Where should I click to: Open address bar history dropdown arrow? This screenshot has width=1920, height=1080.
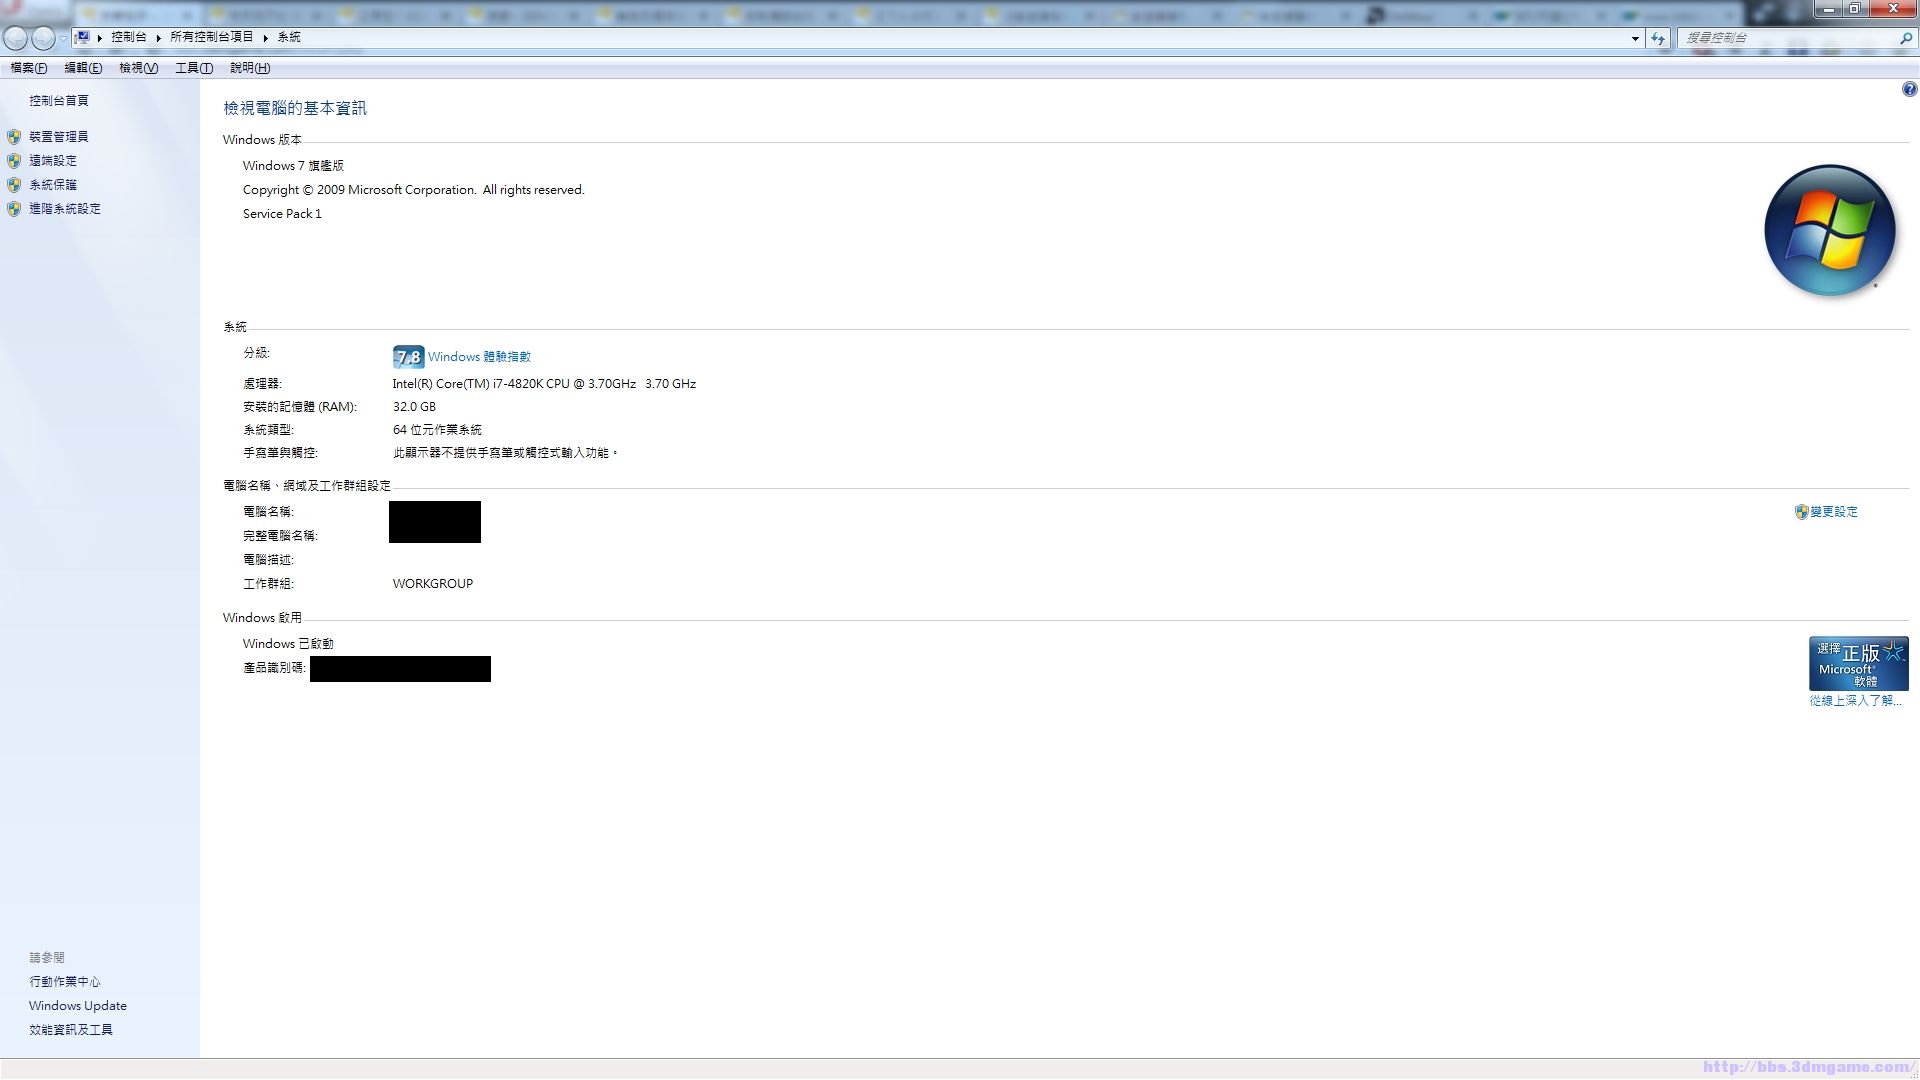1635,38
